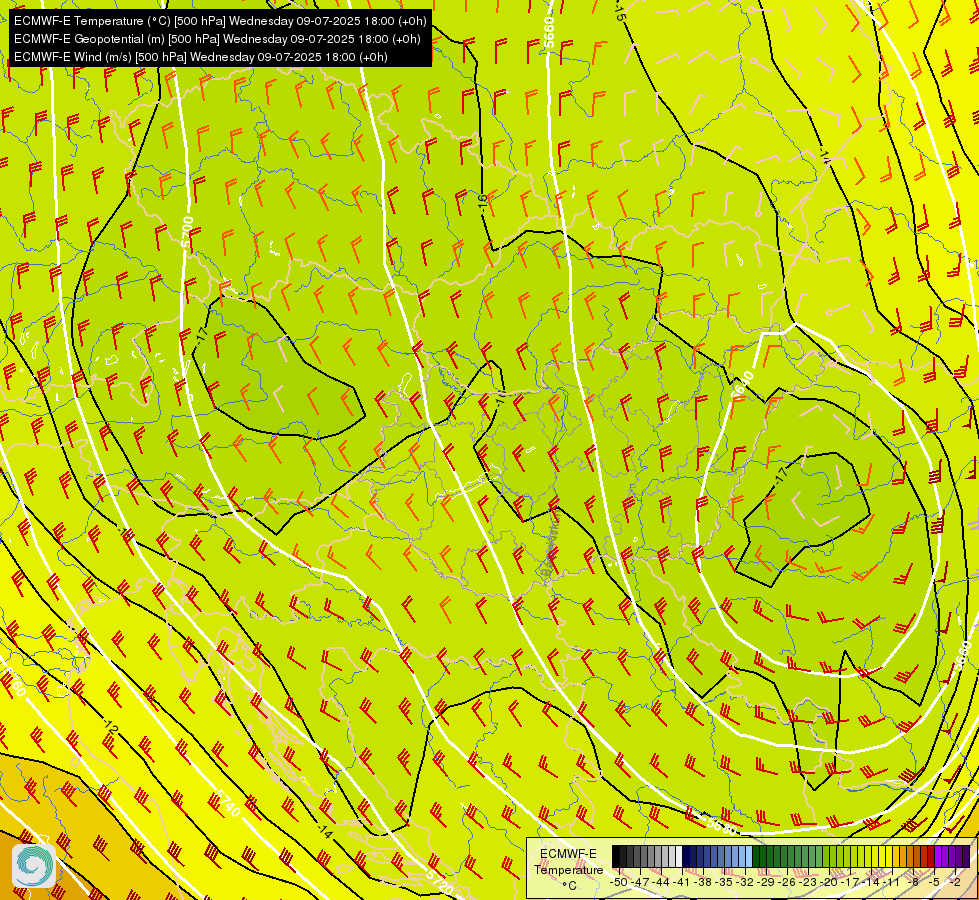Image resolution: width=979 pixels, height=900 pixels.
Task: Click the swirl logo icon
Action: coord(34,865)
